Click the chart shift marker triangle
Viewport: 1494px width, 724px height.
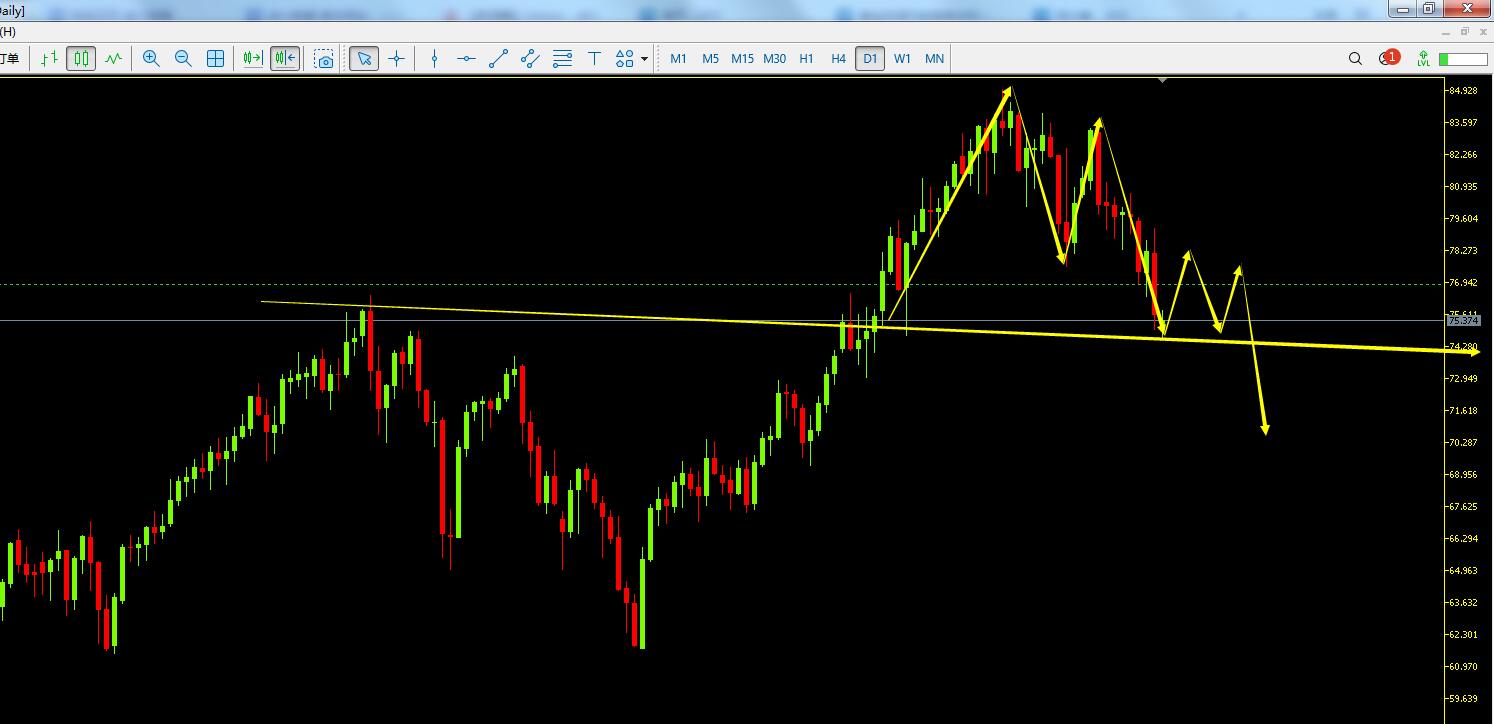[1162, 80]
